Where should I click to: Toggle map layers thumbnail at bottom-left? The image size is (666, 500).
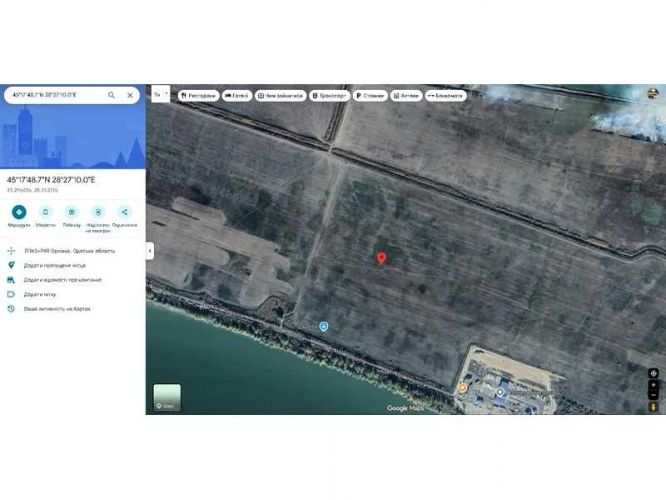tap(167, 398)
